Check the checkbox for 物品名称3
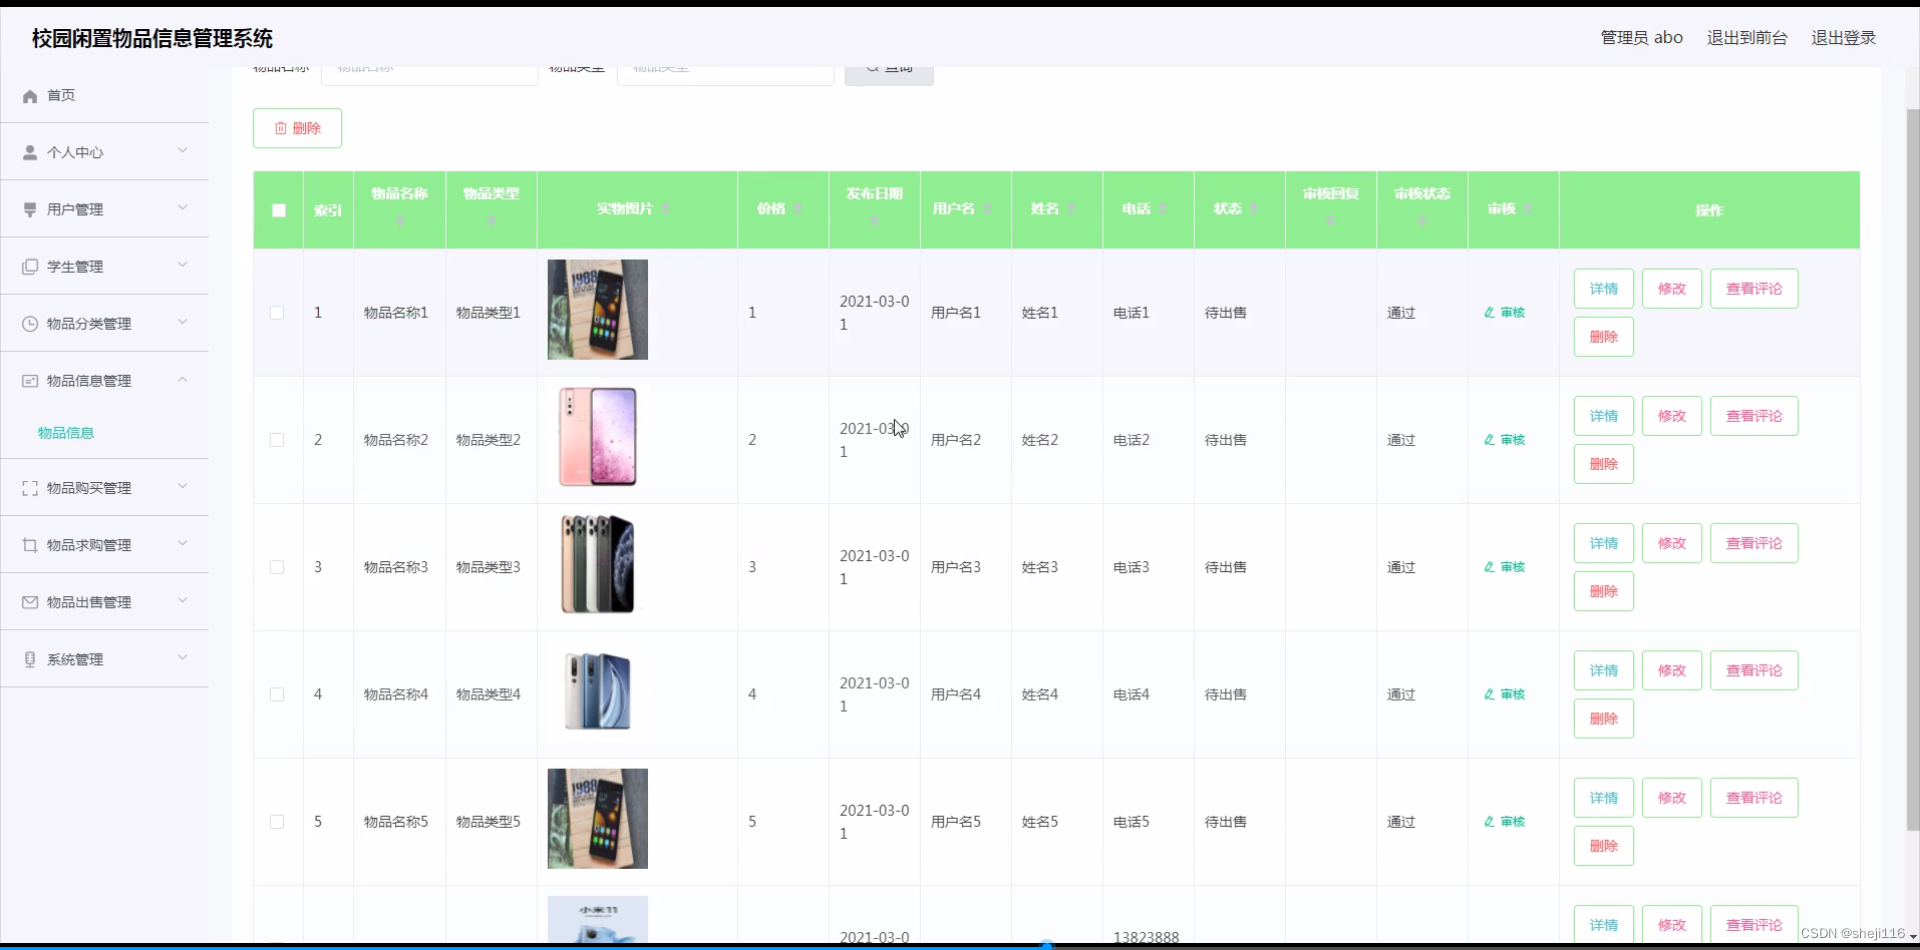The width and height of the screenshot is (1920, 950). coord(277,567)
